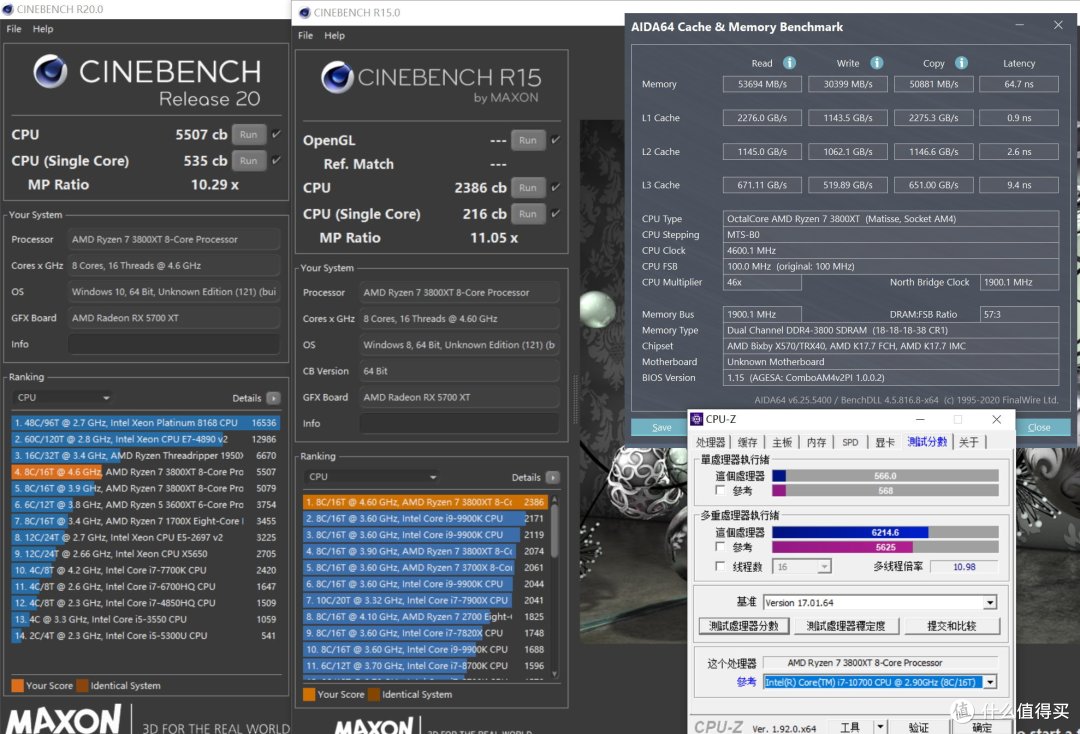The width and height of the screenshot is (1080, 734).
Task: Select Ryzen 7 2700 row in R15 ranking
Action: pos(425,617)
